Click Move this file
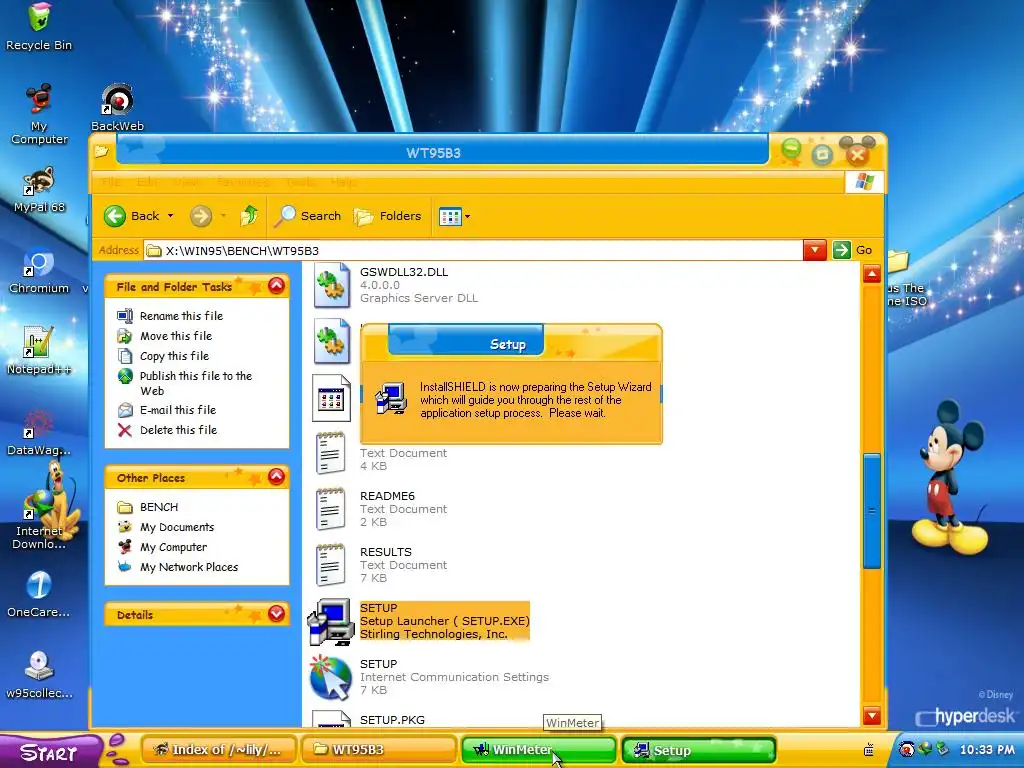 click(x=176, y=336)
